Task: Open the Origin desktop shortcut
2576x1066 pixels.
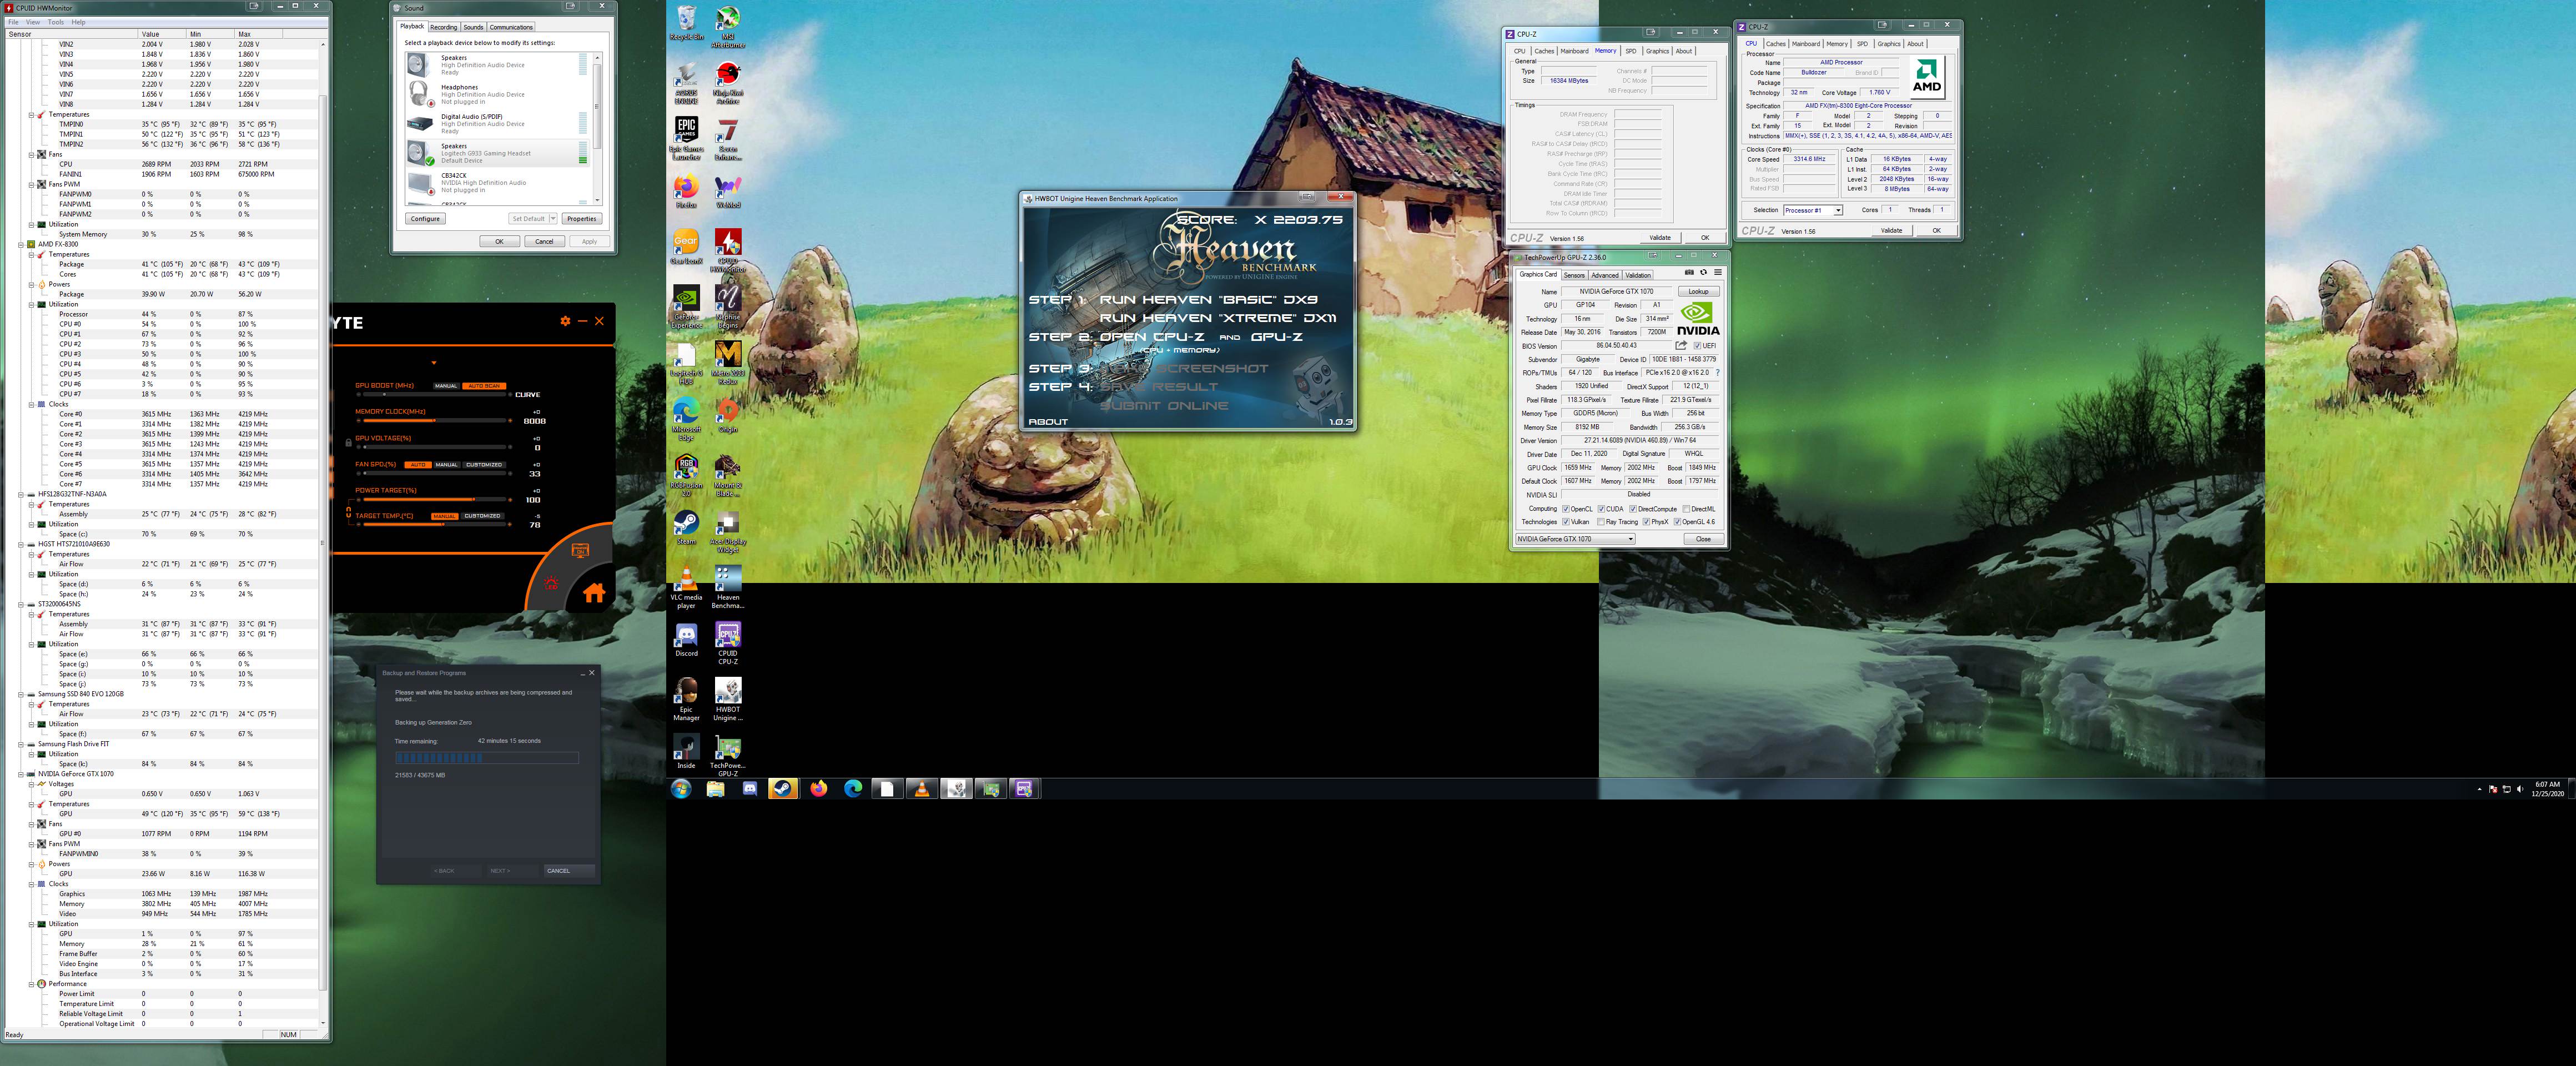Action: pos(727,415)
